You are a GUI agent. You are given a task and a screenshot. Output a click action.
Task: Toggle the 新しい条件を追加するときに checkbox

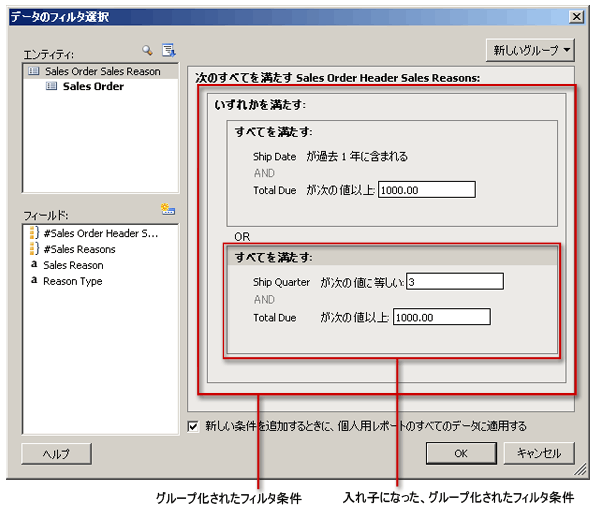(193, 426)
